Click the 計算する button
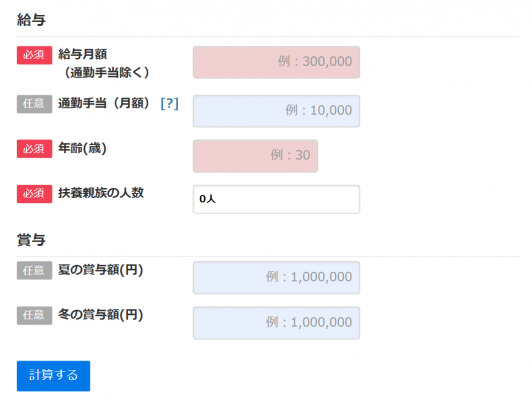Screen dimensions: 532x400 tap(53, 376)
